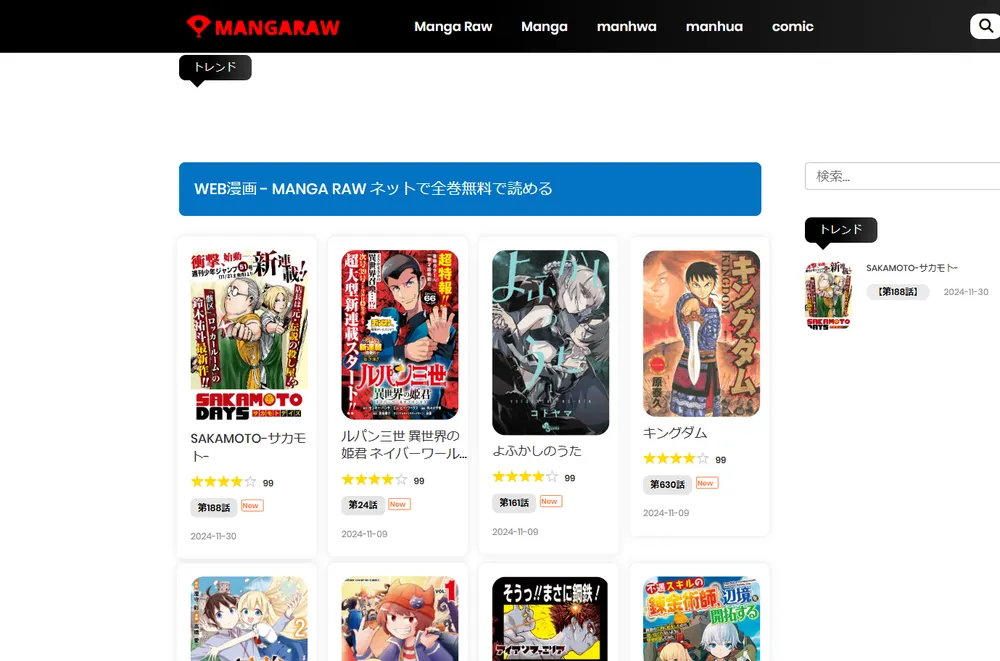This screenshot has height=661, width=1000.
Task: Select the manhwa menu item
Action: (x=626, y=27)
